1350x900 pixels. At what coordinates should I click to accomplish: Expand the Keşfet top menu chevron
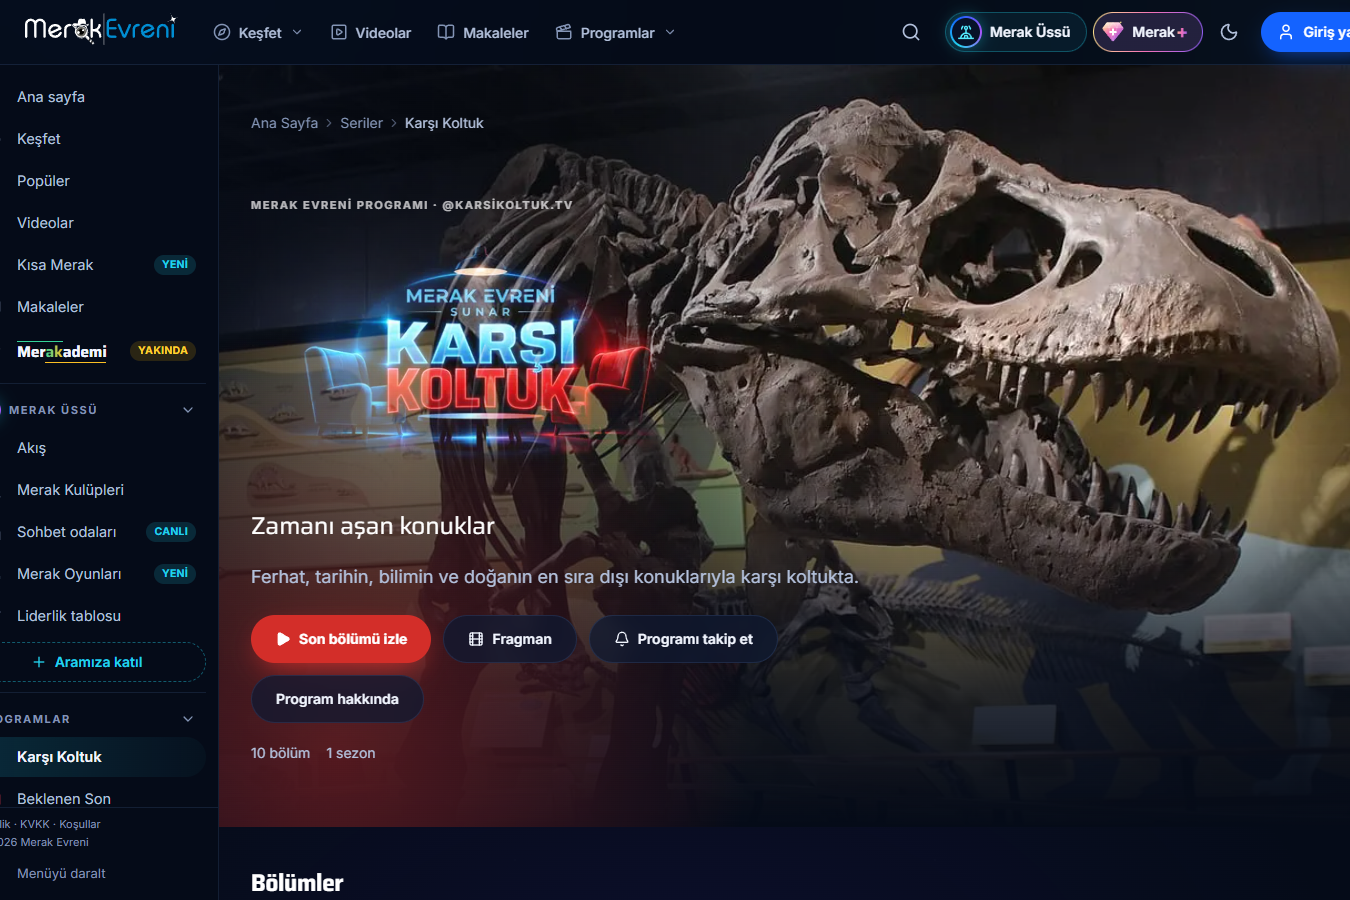click(297, 32)
